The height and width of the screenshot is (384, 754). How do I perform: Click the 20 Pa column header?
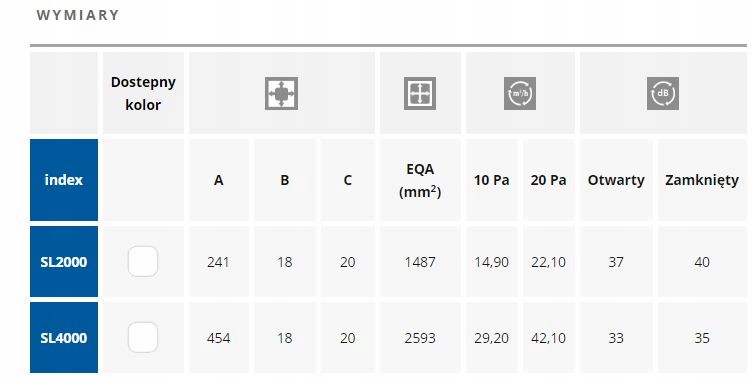tap(549, 180)
